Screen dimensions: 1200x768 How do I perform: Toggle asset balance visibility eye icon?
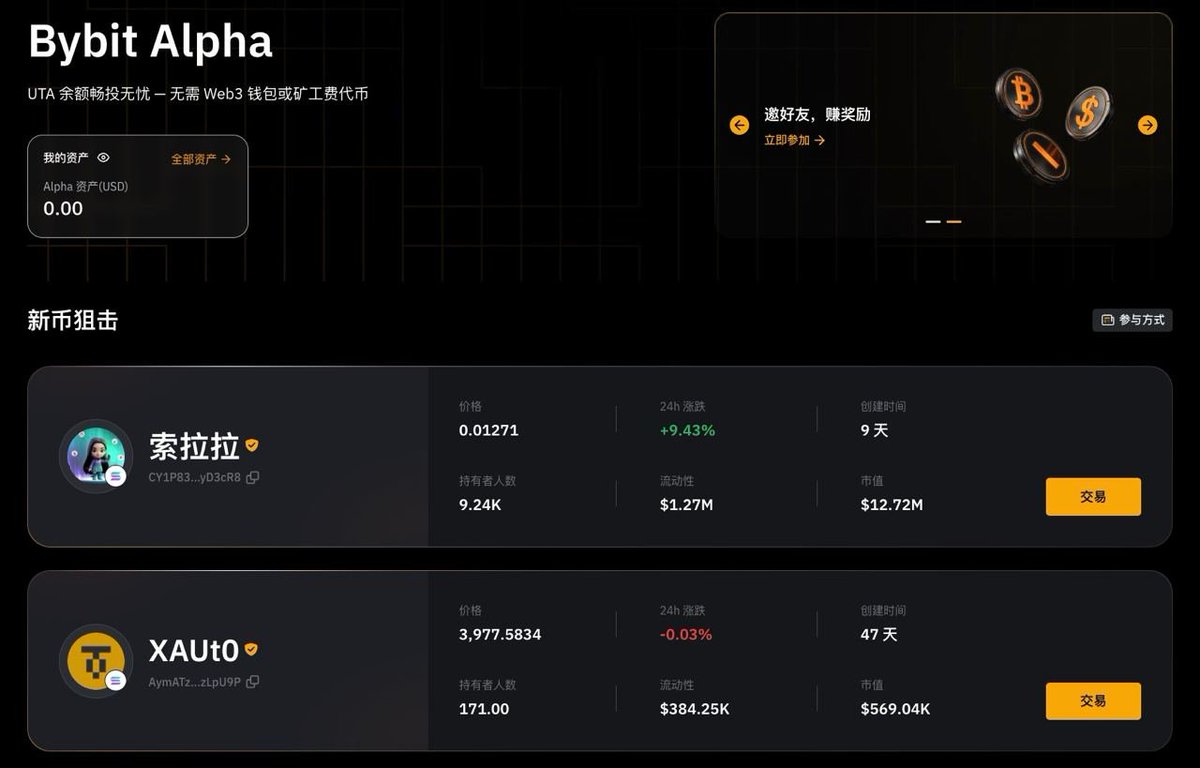pyautogui.click(x=103, y=158)
